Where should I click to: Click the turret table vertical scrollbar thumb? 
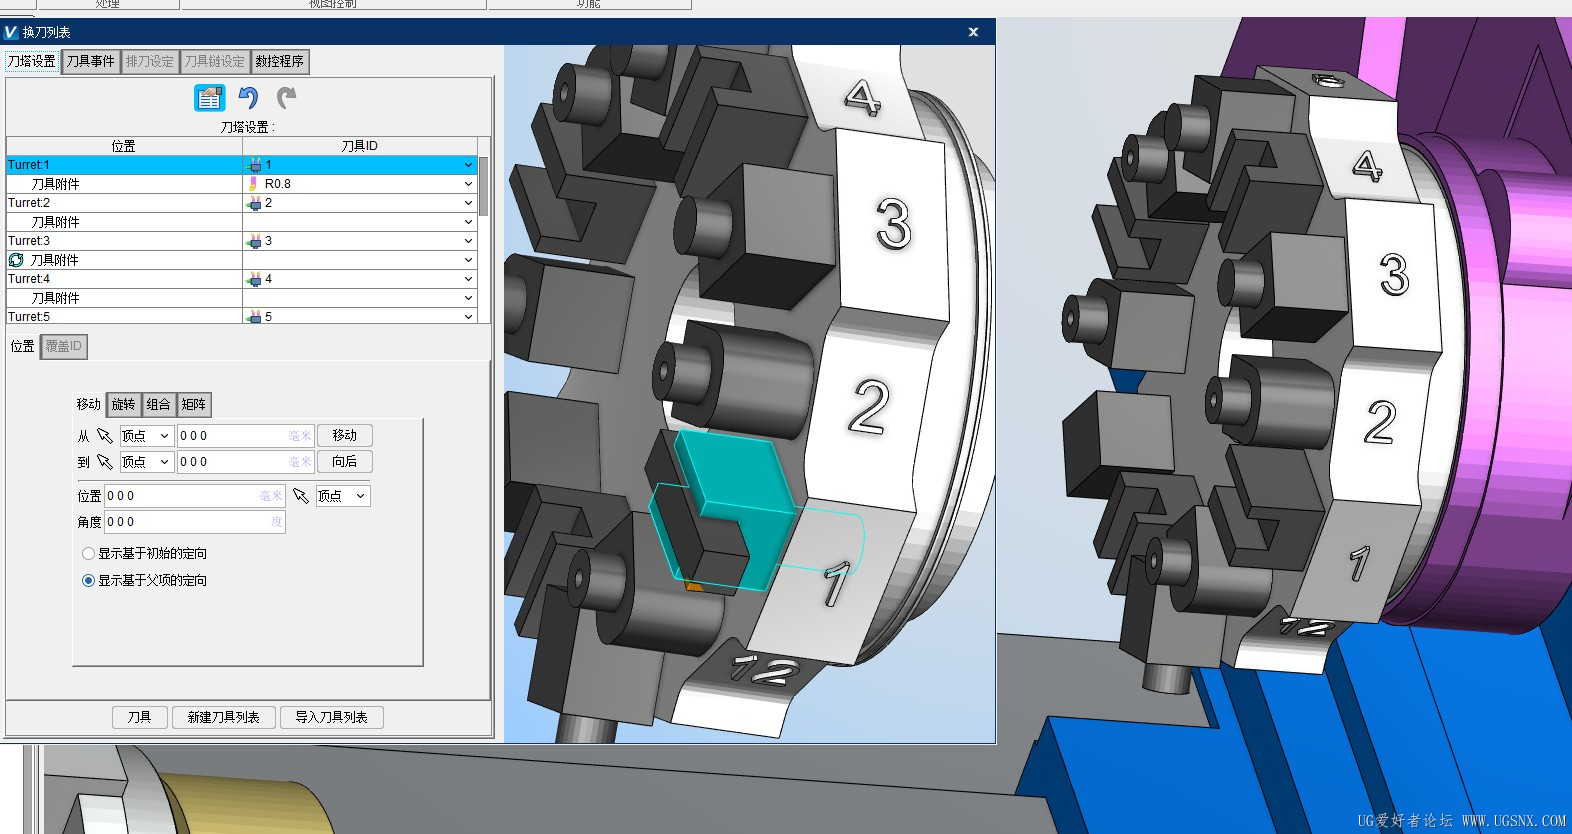click(484, 186)
